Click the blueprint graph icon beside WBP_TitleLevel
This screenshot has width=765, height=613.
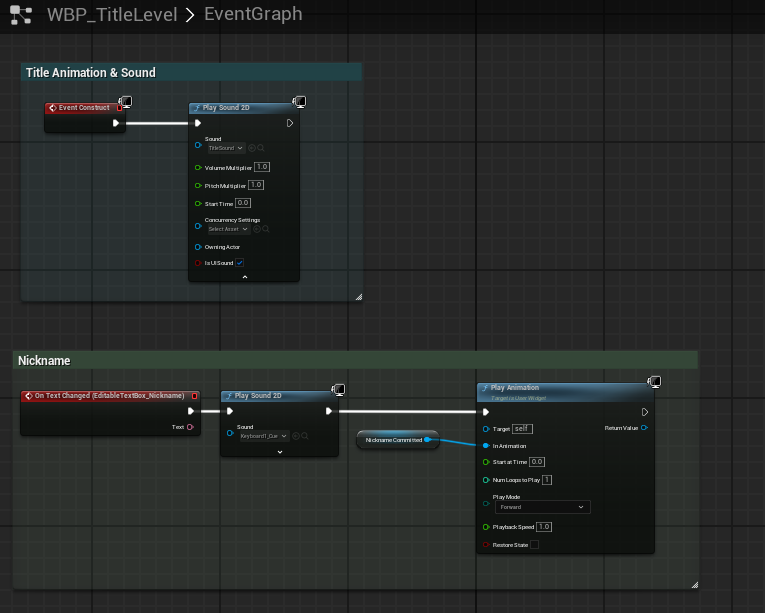(x=21, y=15)
